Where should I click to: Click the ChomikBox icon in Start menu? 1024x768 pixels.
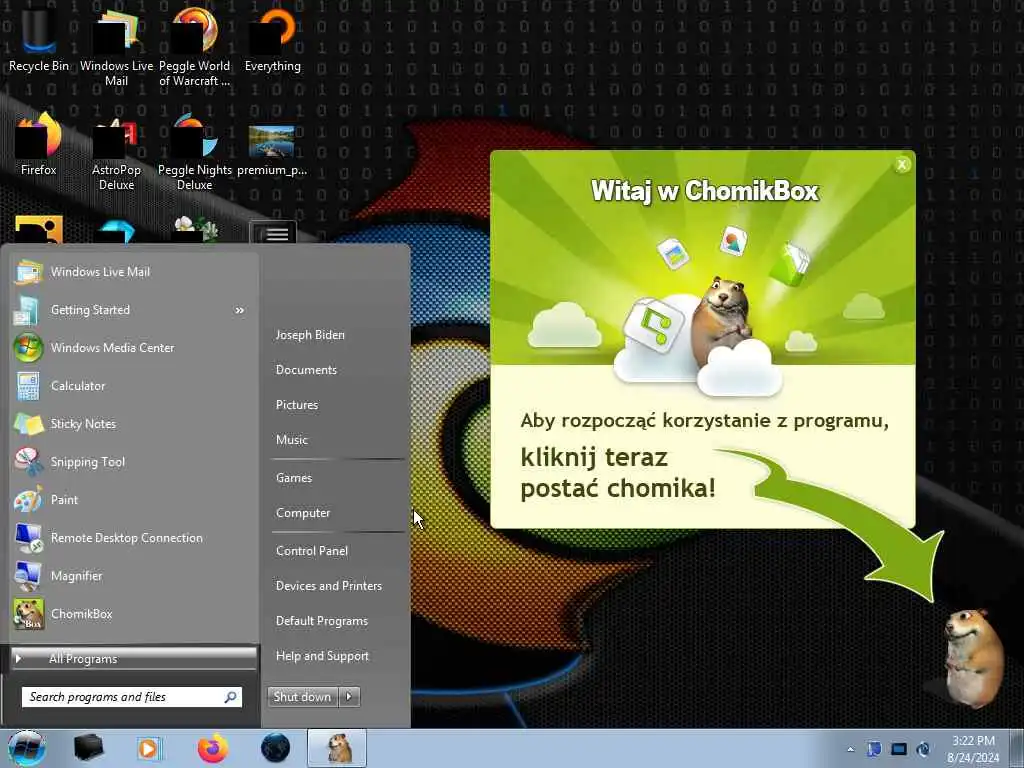[28, 614]
